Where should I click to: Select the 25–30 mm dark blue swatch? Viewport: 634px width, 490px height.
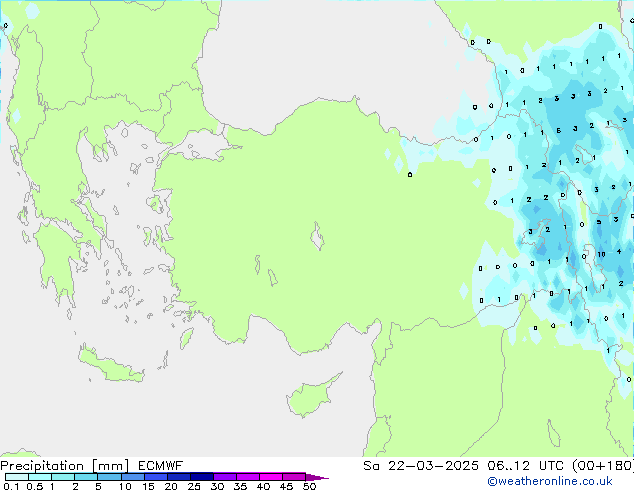(202, 477)
